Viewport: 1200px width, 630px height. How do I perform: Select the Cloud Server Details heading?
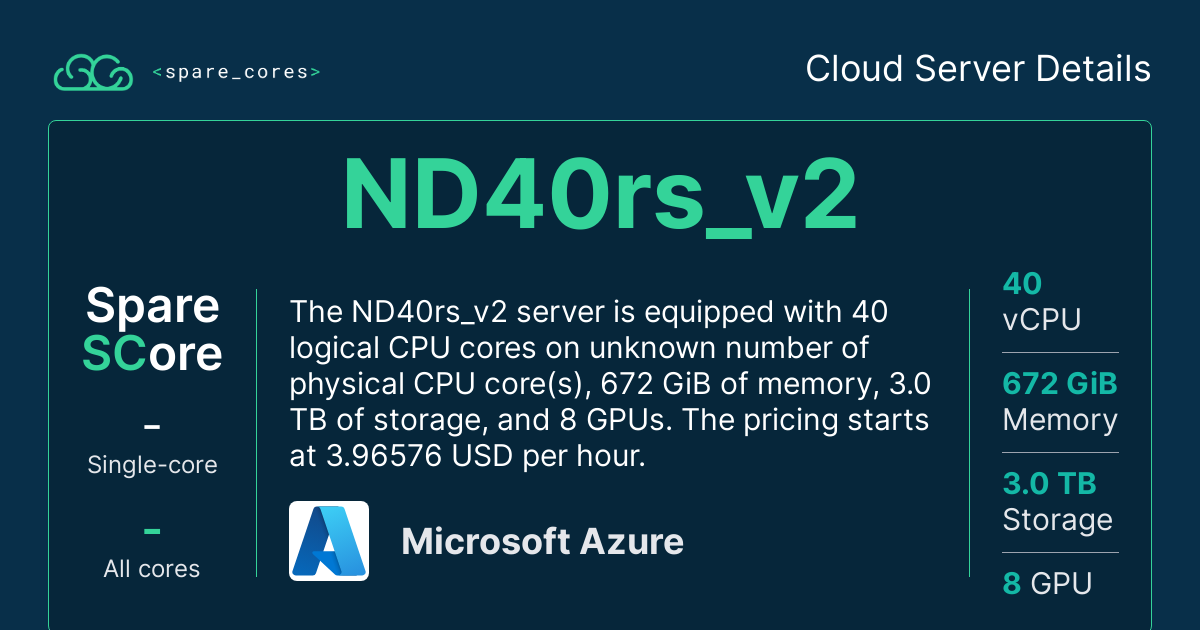978,70
